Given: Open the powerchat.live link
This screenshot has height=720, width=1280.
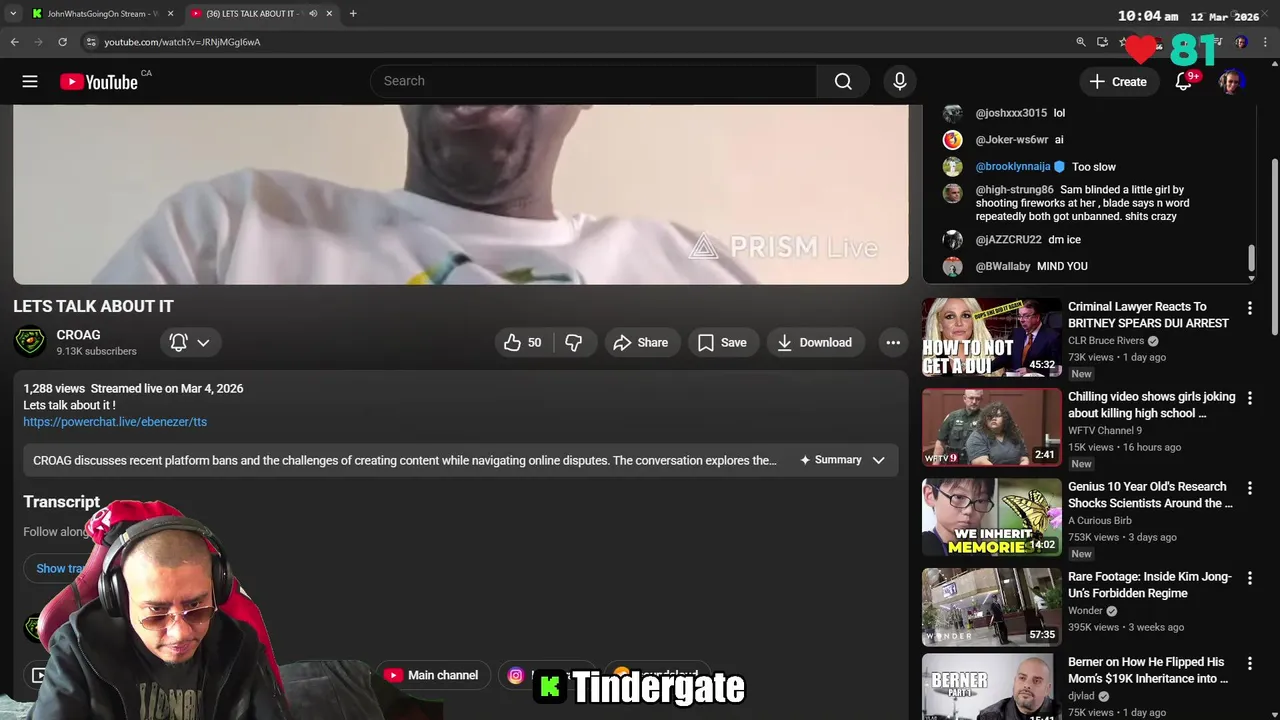Looking at the screenshot, I should (115, 422).
